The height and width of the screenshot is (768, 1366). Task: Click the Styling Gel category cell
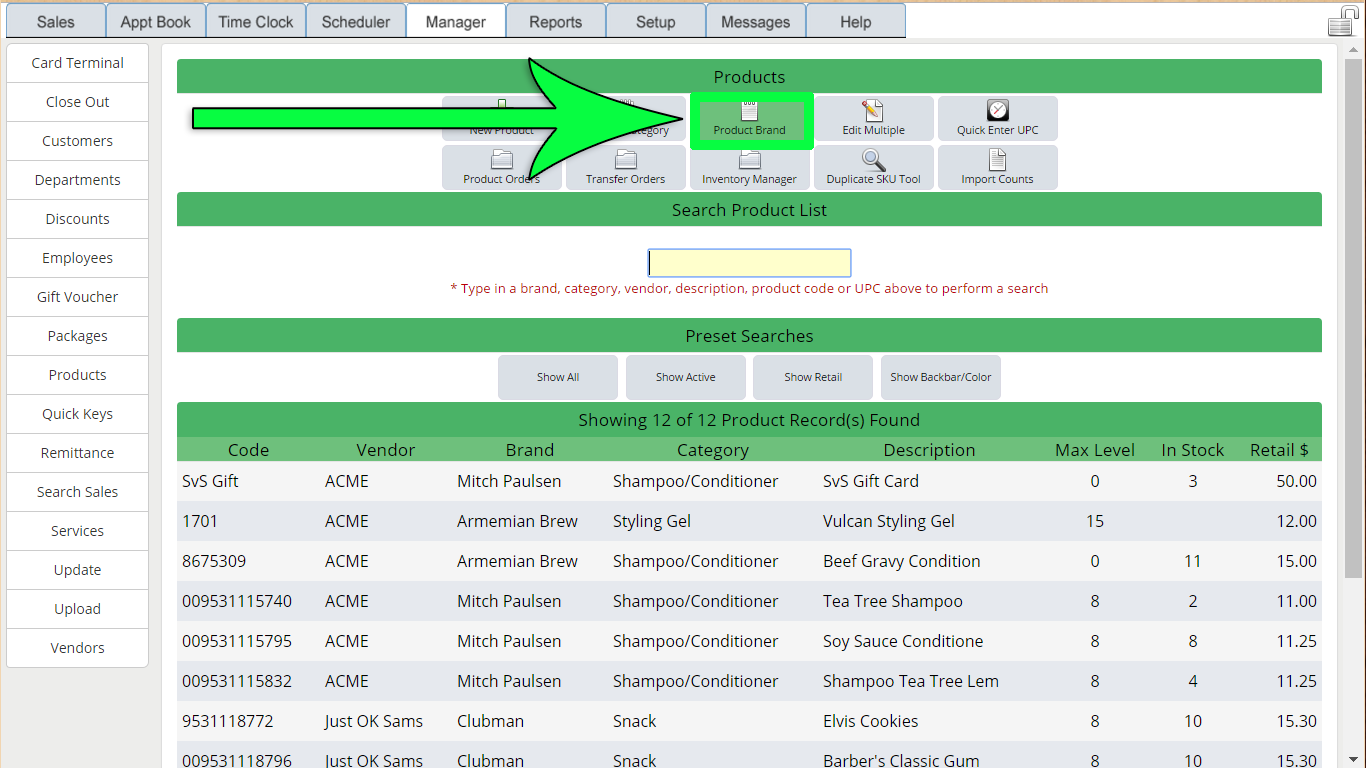(x=652, y=521)
